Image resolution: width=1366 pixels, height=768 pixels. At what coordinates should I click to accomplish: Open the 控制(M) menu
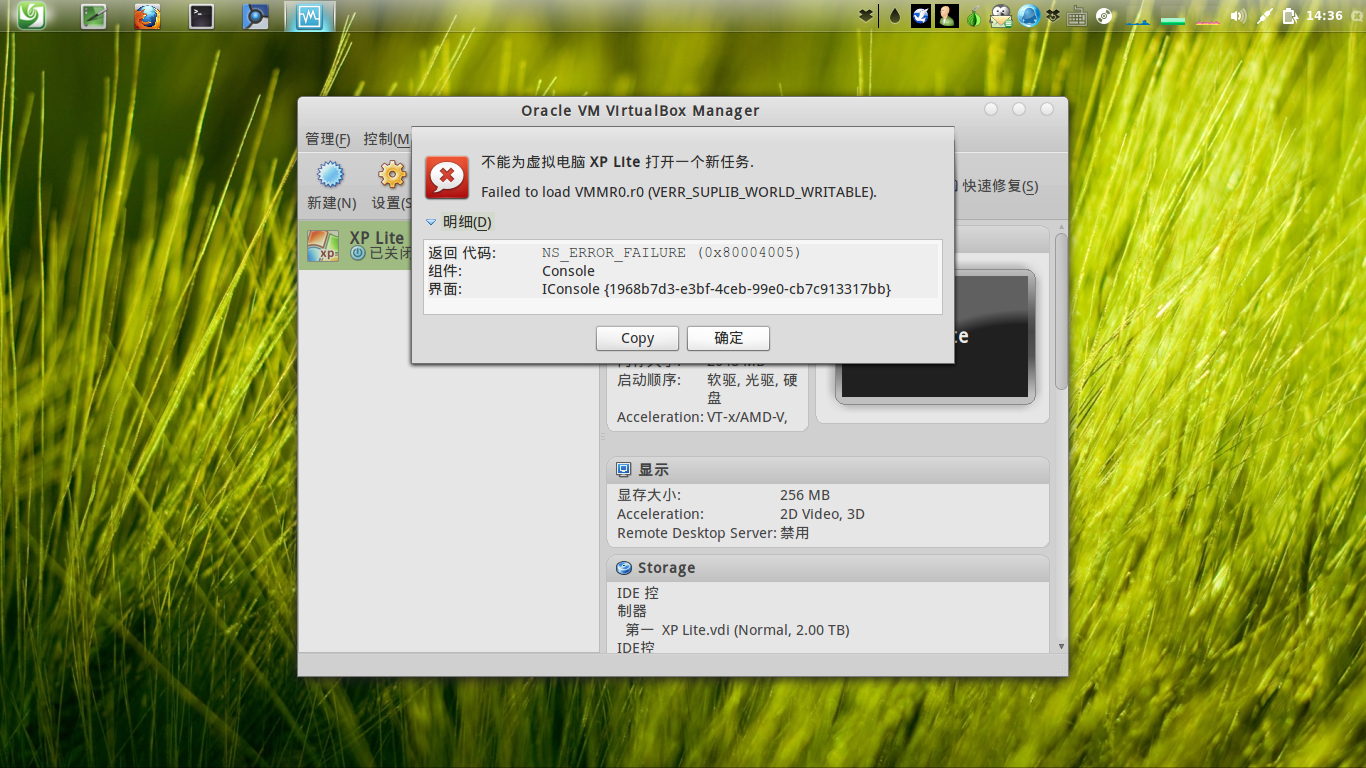click(x=387, y=139)
